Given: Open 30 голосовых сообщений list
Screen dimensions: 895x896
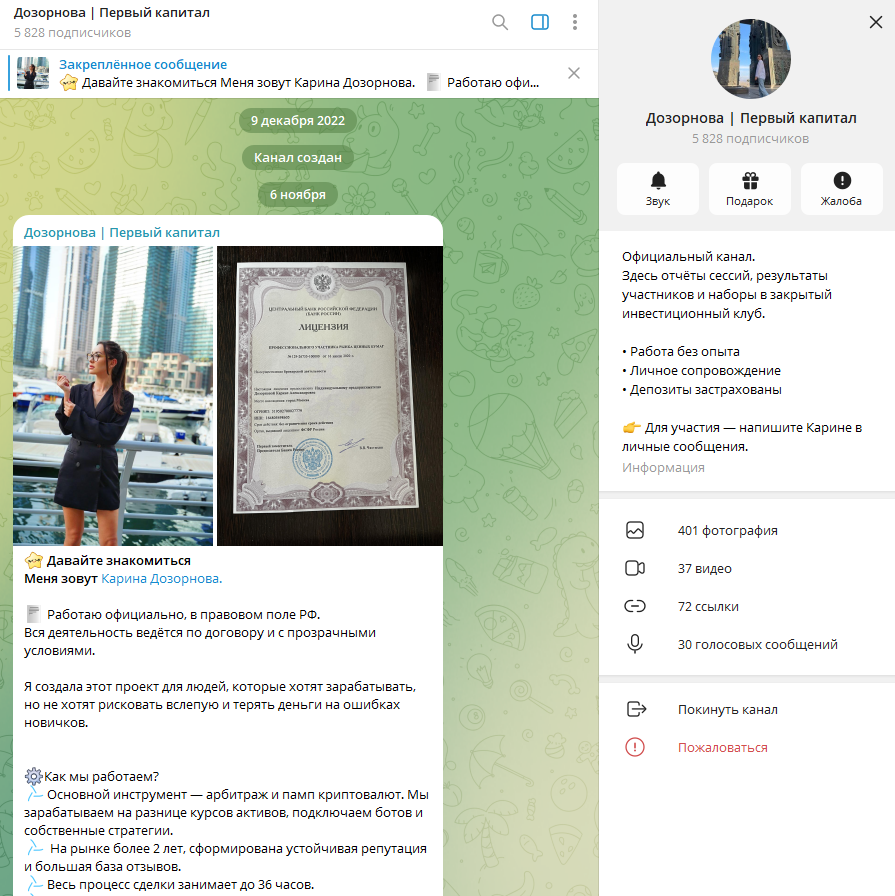Looking at the screenshot, I should 757,645.
